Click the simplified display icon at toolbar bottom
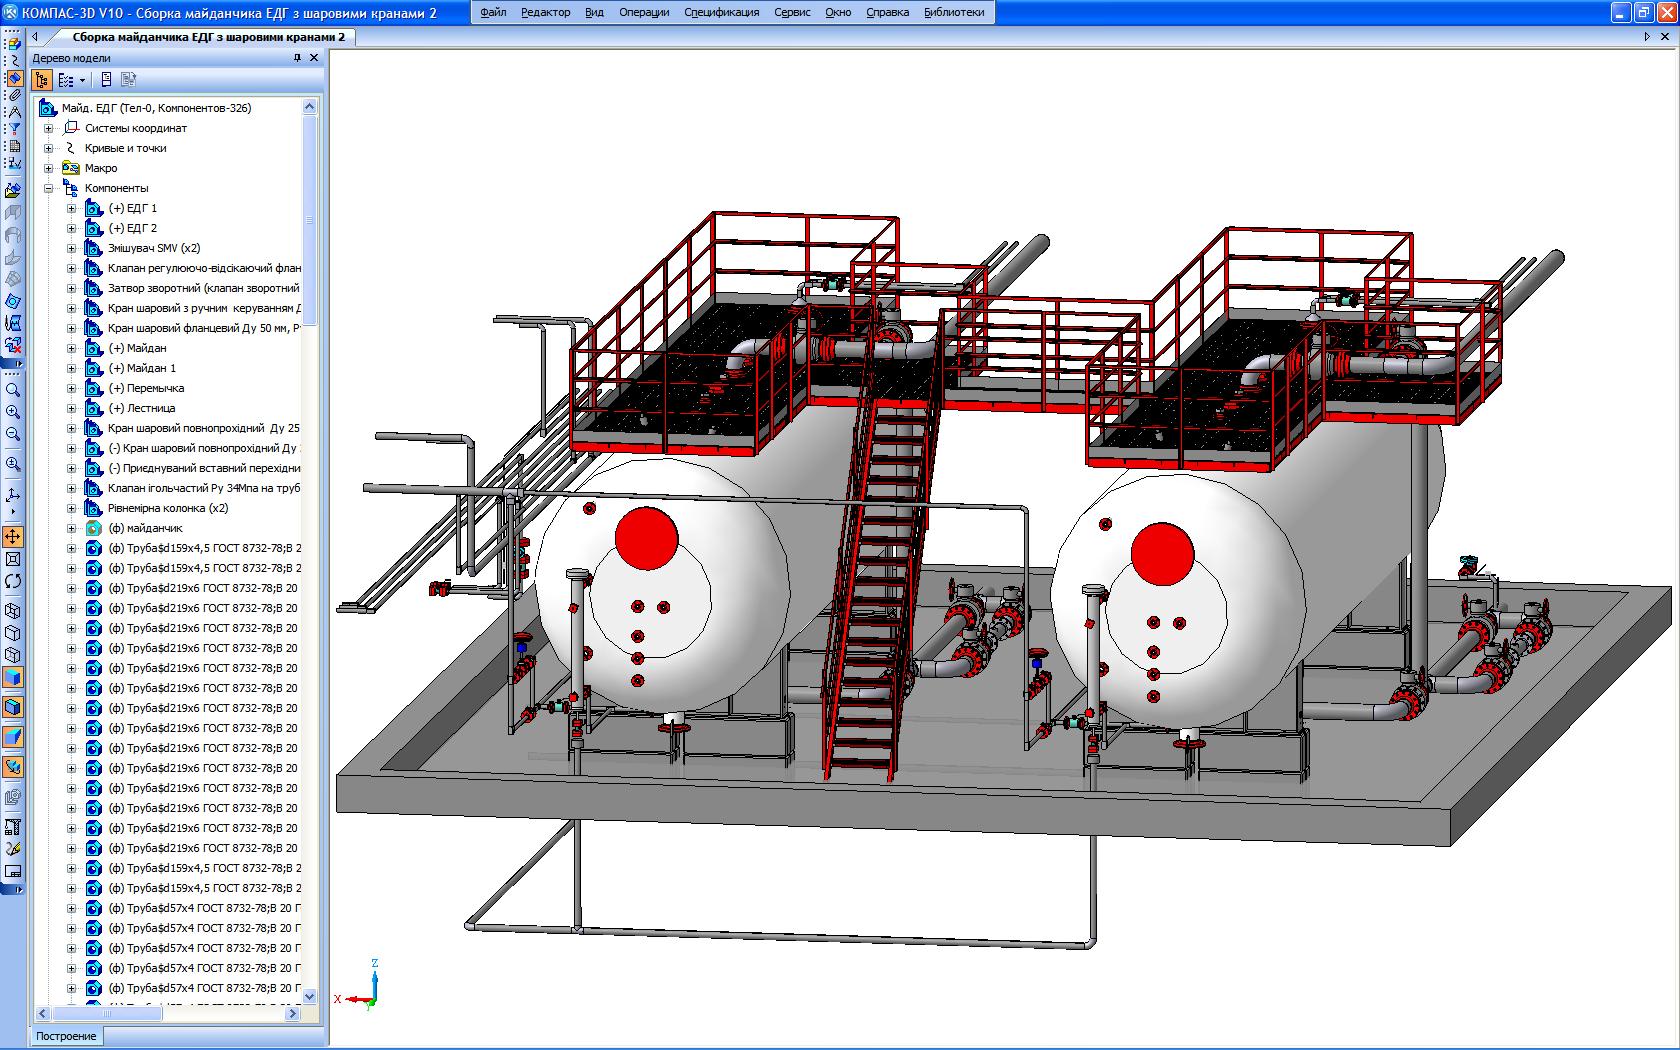 [12, 768]
